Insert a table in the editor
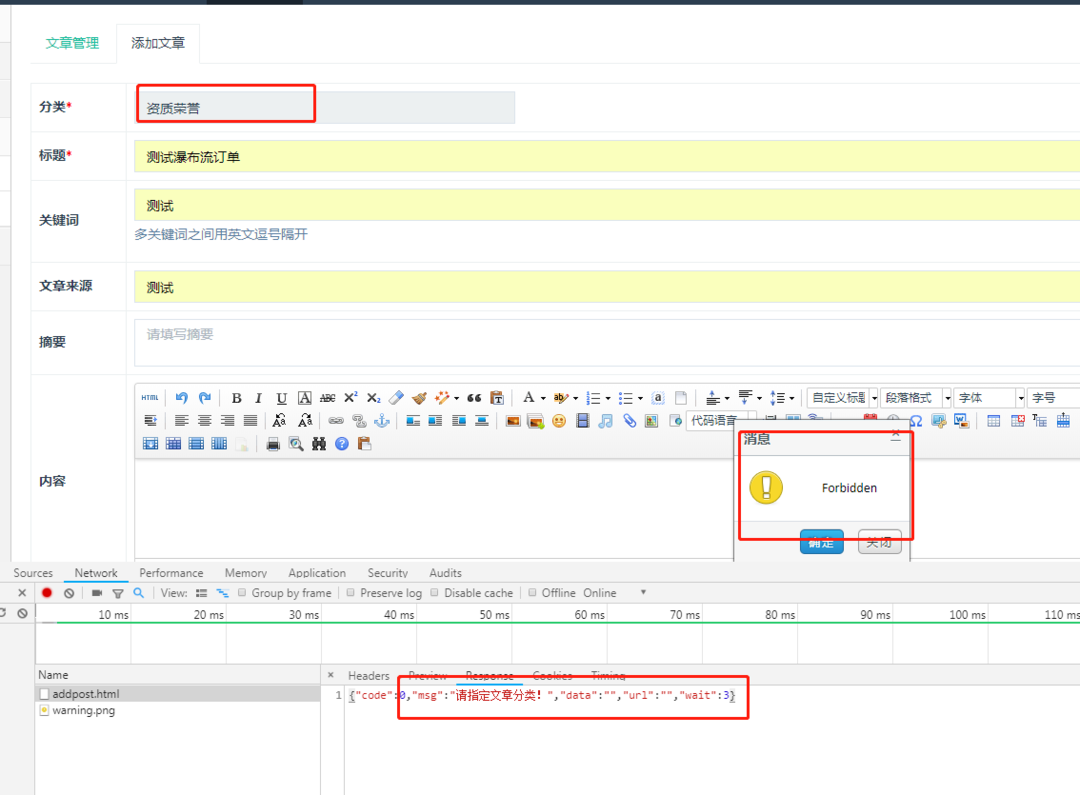The width and height of the screenshot is (1080, 795). tap(993, 420)
